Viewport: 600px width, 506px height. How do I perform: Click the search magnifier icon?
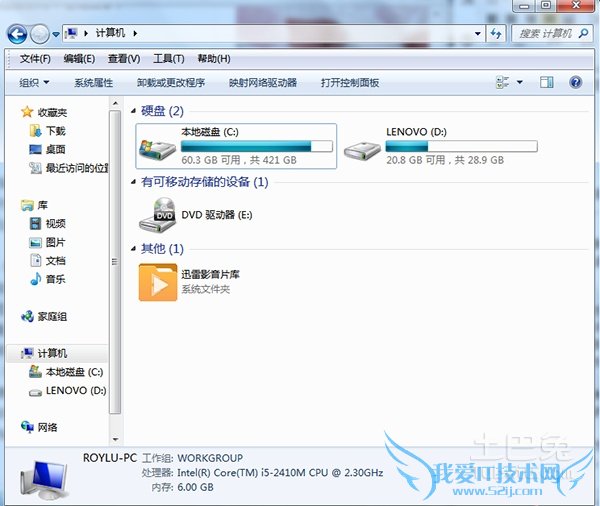[584, 34]
